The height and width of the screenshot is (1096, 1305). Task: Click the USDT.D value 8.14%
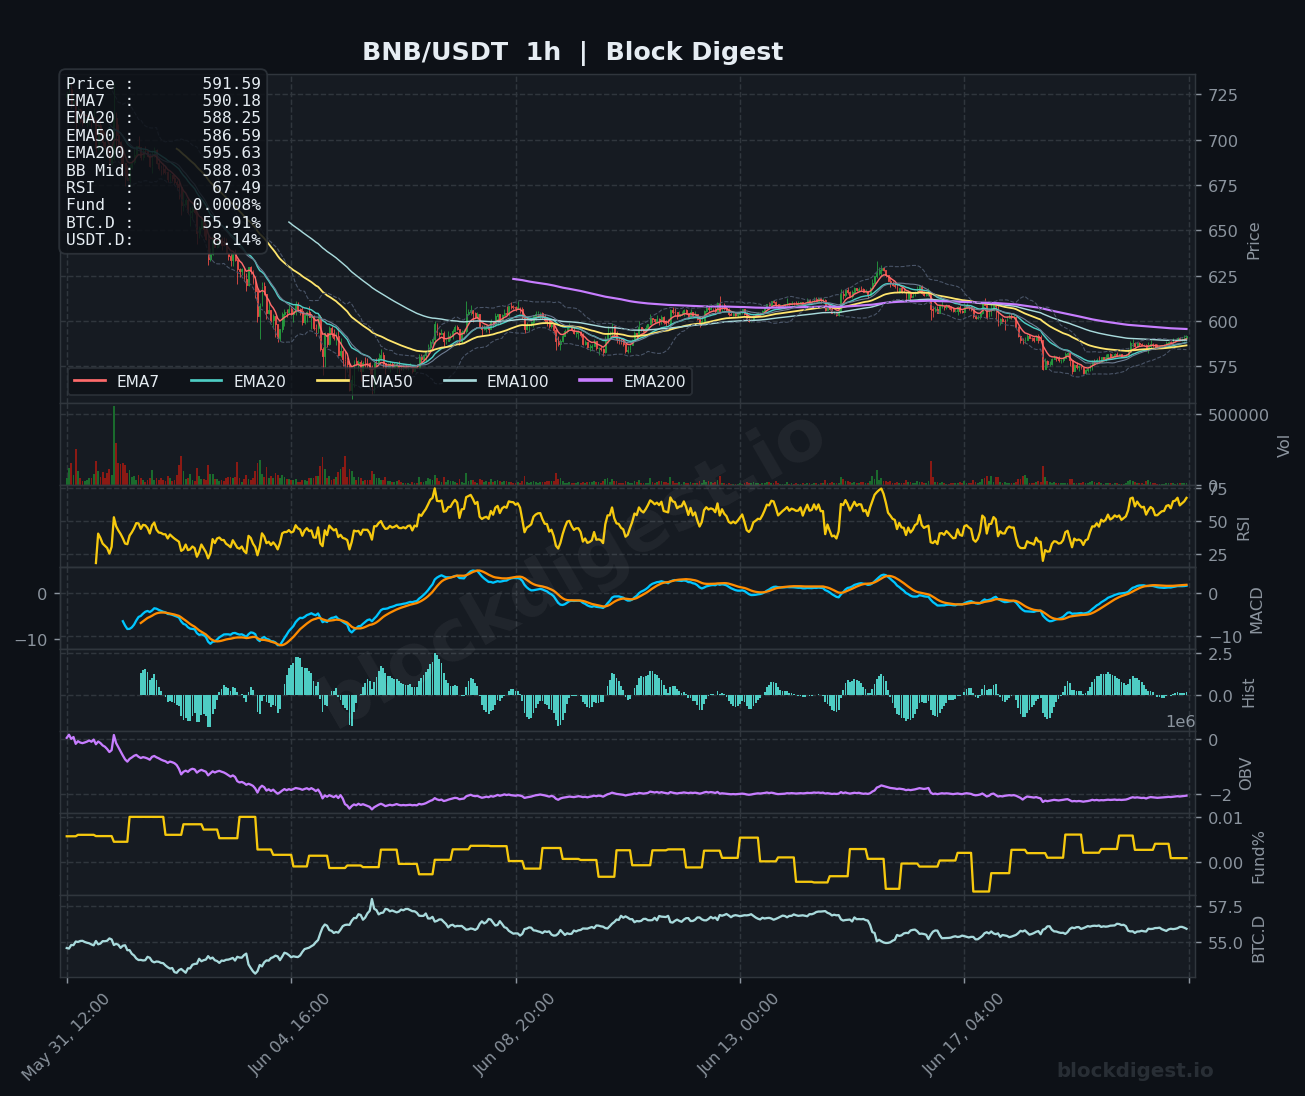[x=236, y=240]
